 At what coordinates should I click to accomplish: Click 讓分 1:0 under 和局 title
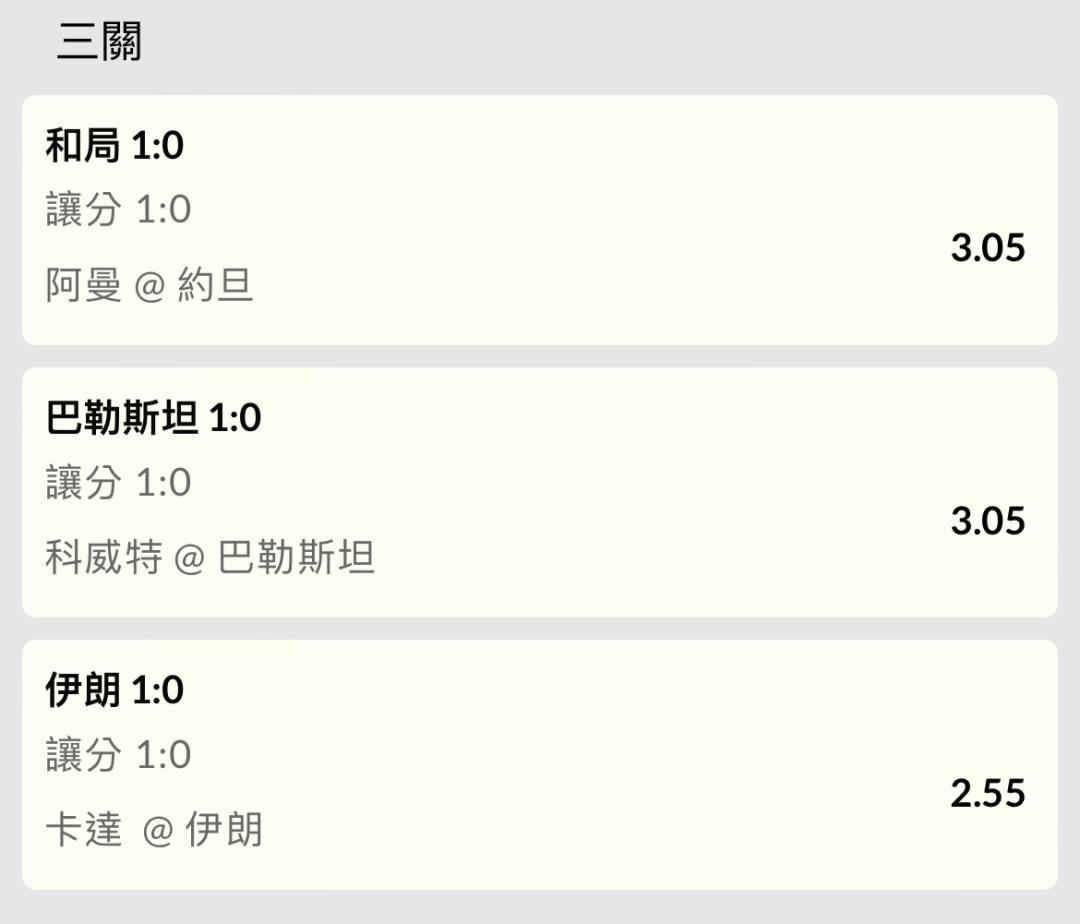tap(118, 210)
